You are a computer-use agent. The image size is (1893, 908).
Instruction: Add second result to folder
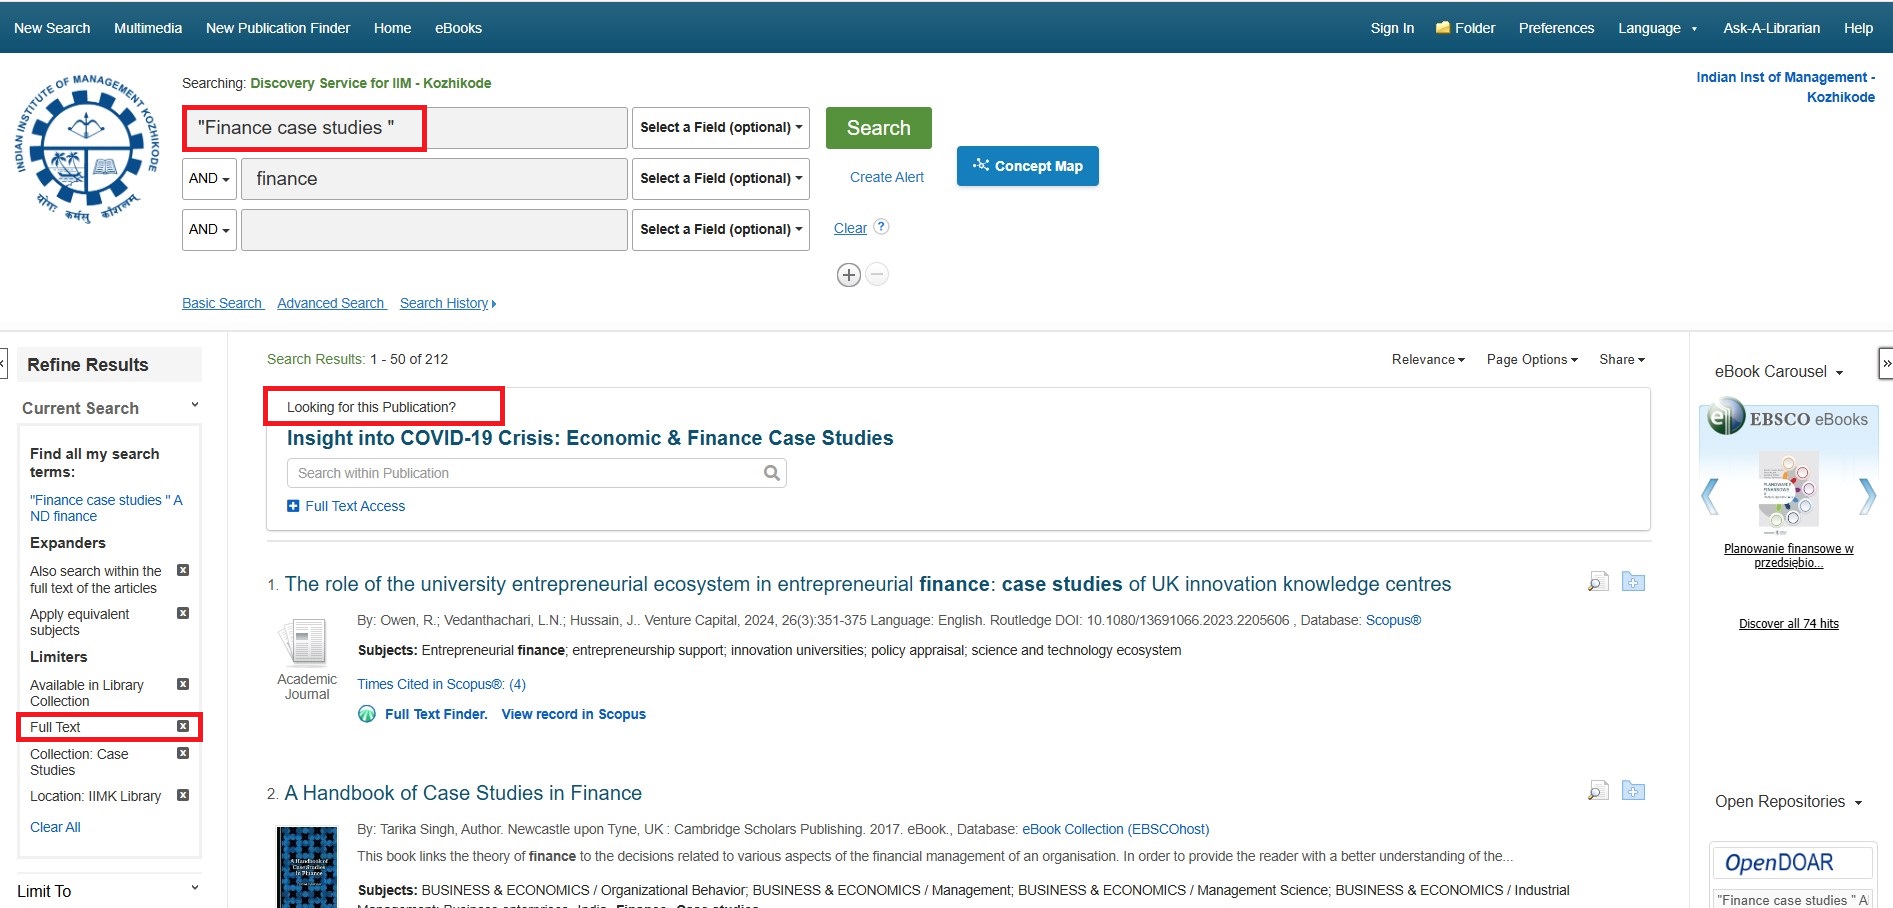(x=1633, y=791)
